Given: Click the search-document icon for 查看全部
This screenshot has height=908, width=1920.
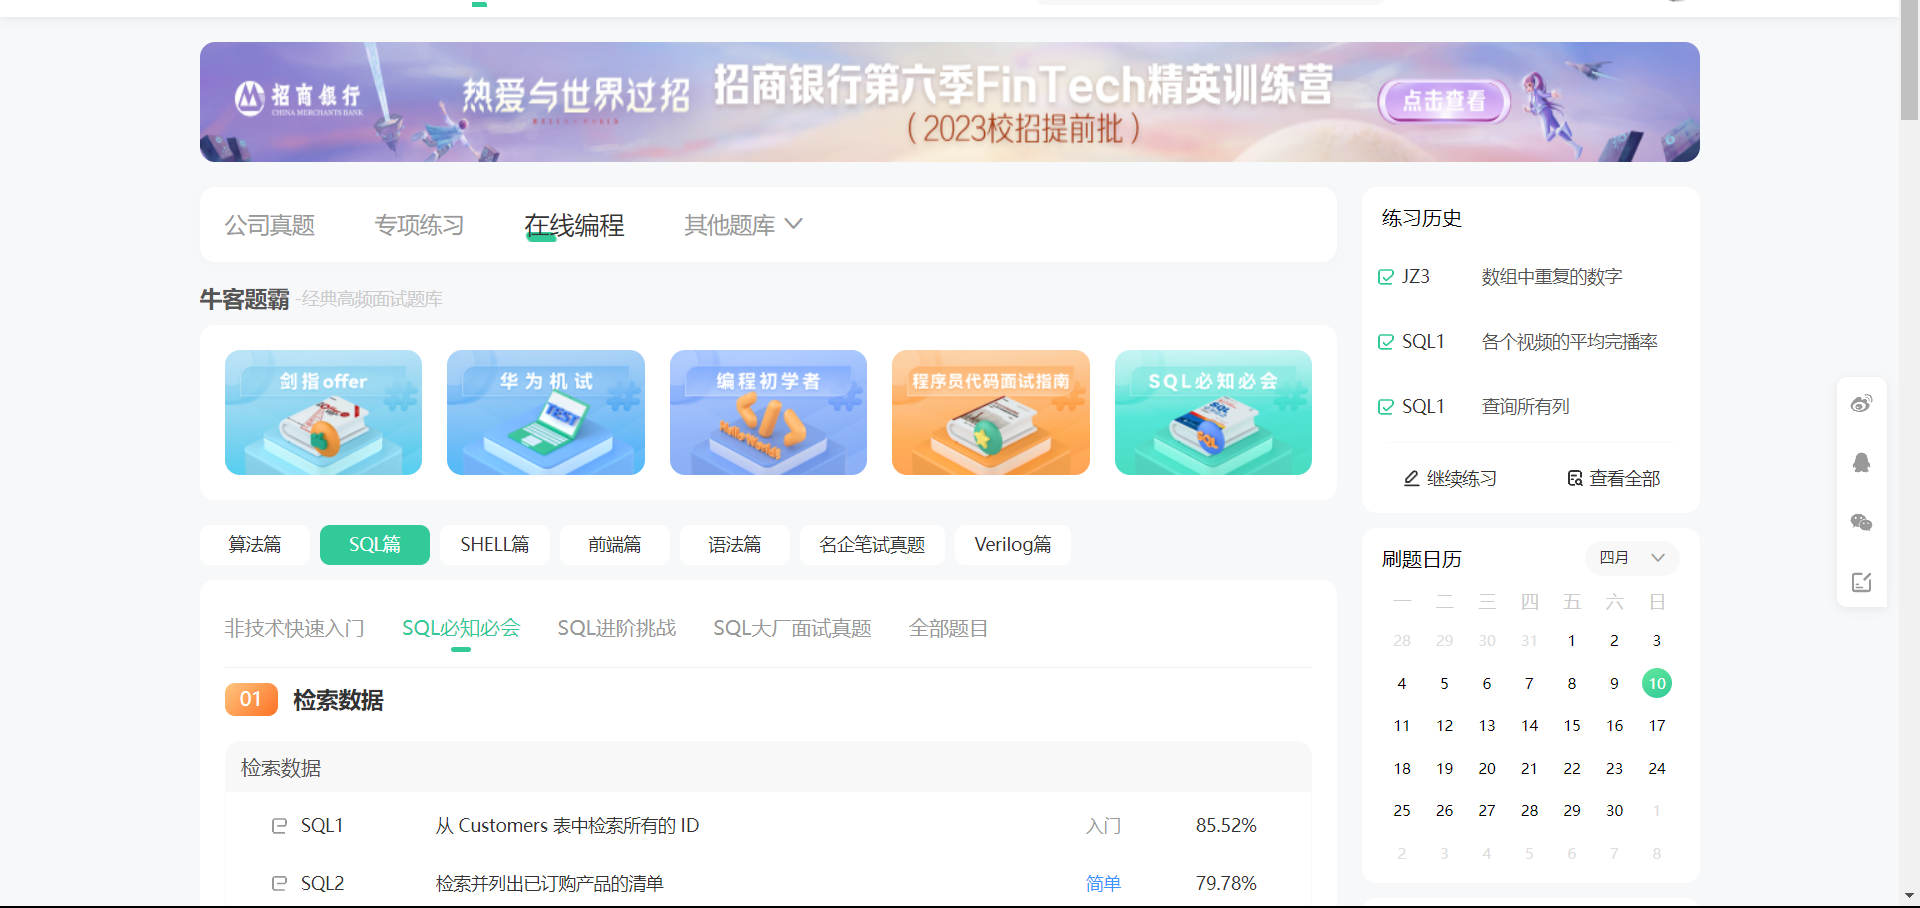Looking at the screenshot, I should pos(1574,479).
